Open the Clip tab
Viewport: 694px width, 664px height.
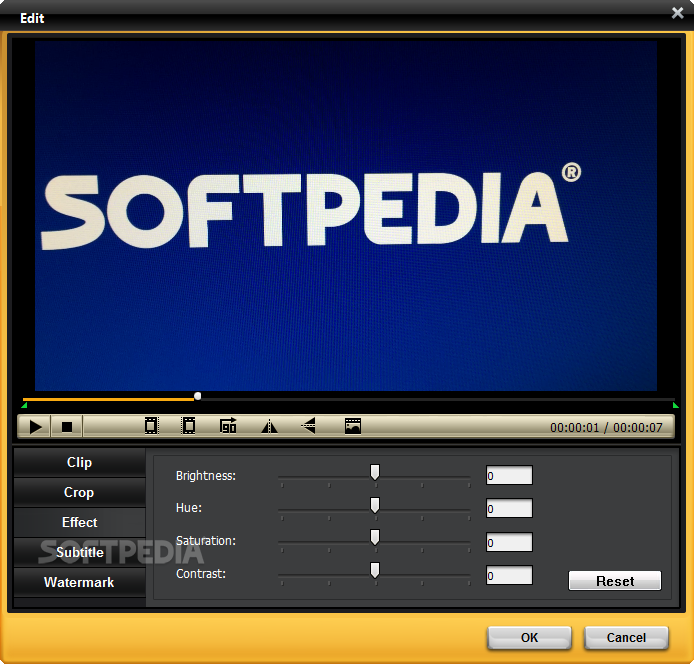[80, 463]
